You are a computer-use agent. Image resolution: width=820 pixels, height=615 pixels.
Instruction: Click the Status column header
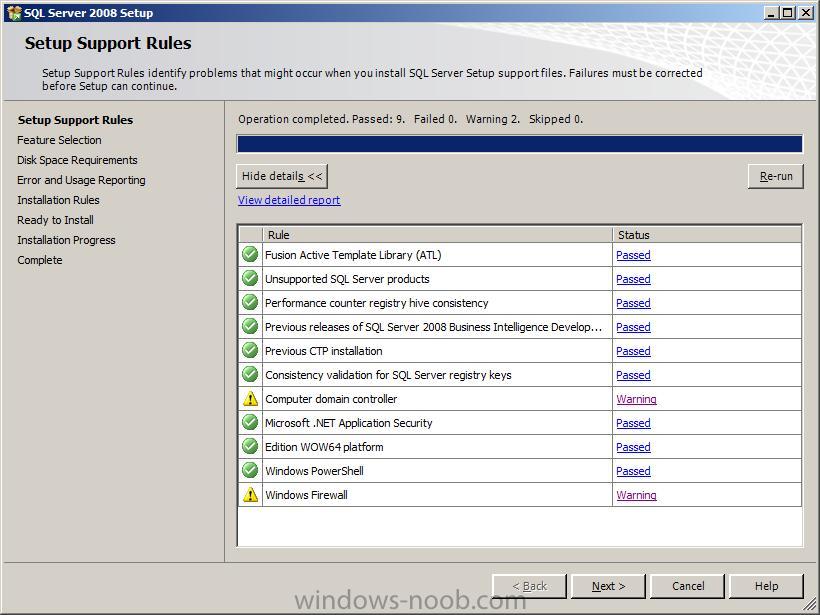coord(707,235)
